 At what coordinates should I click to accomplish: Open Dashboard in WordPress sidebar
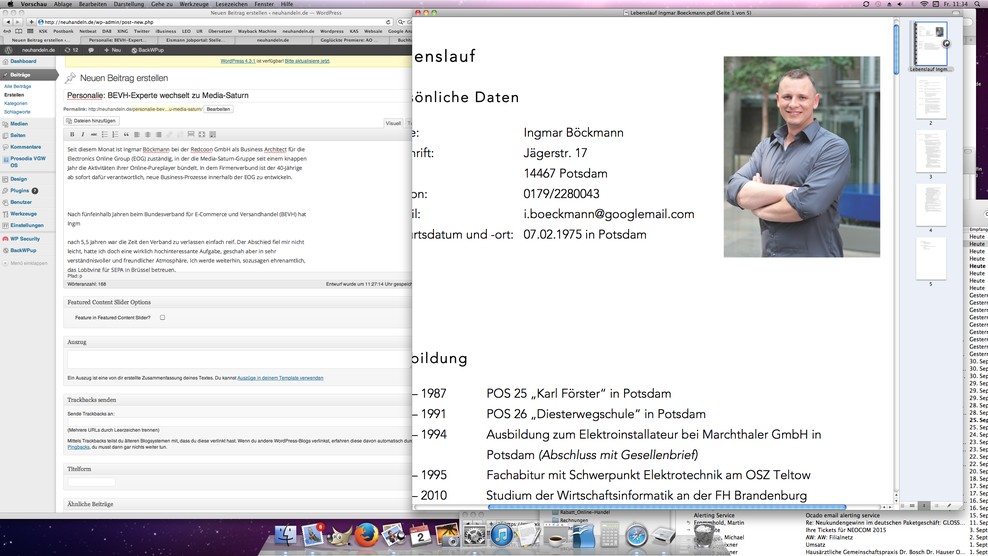[x=23, y=61]
